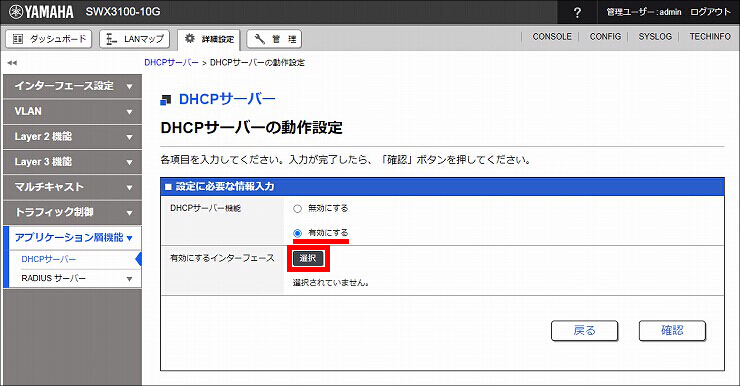This screenshot has width=740, height=386.
Task: Click the 戻る button
Action: [584, 330]
